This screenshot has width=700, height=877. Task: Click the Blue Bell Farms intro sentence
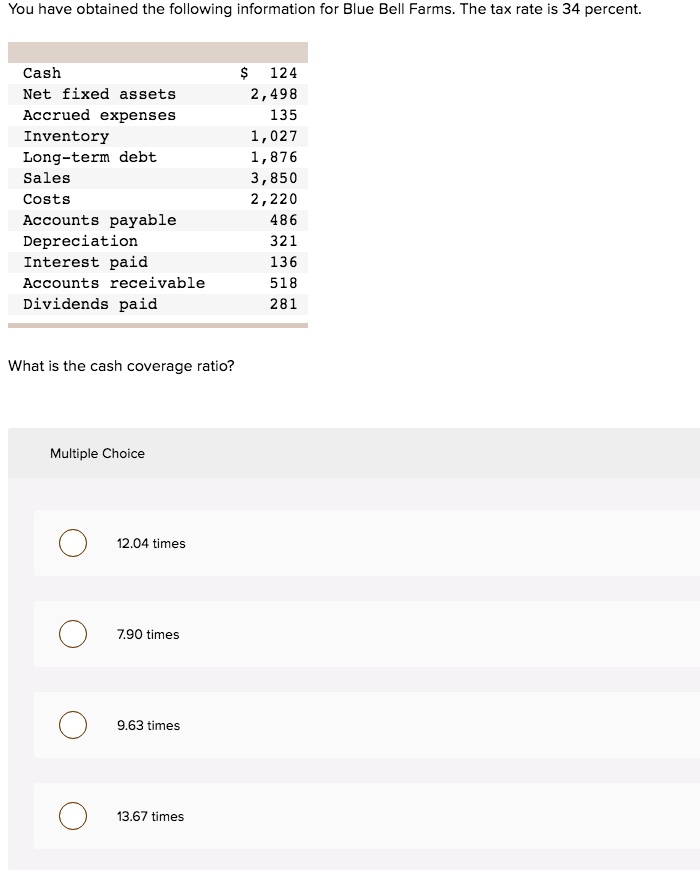point(325,10)
